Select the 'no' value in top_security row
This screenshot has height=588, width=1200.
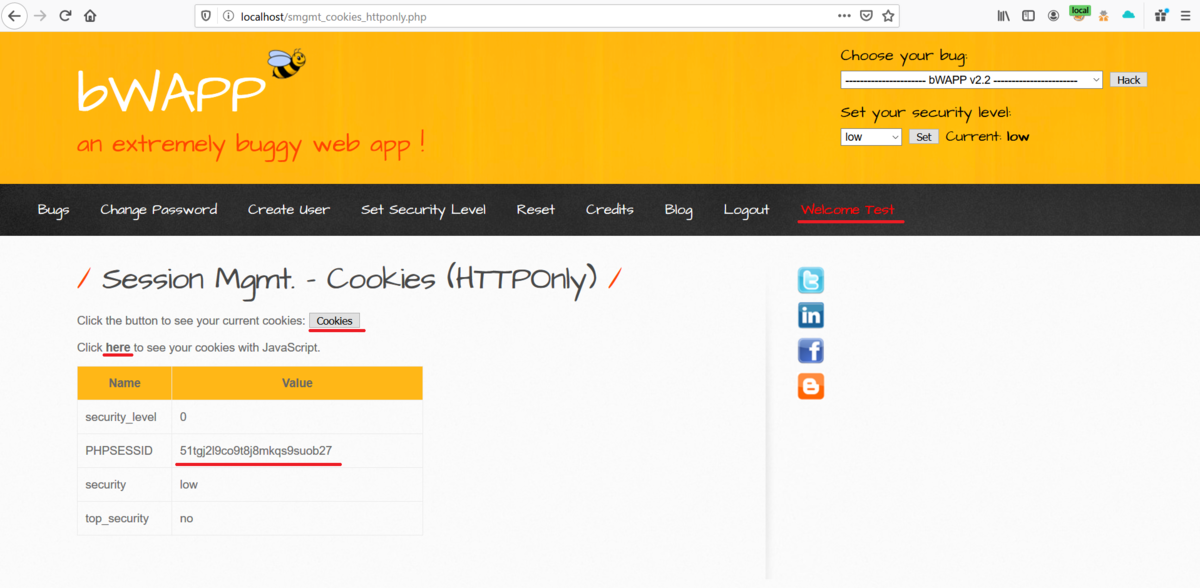187,519
